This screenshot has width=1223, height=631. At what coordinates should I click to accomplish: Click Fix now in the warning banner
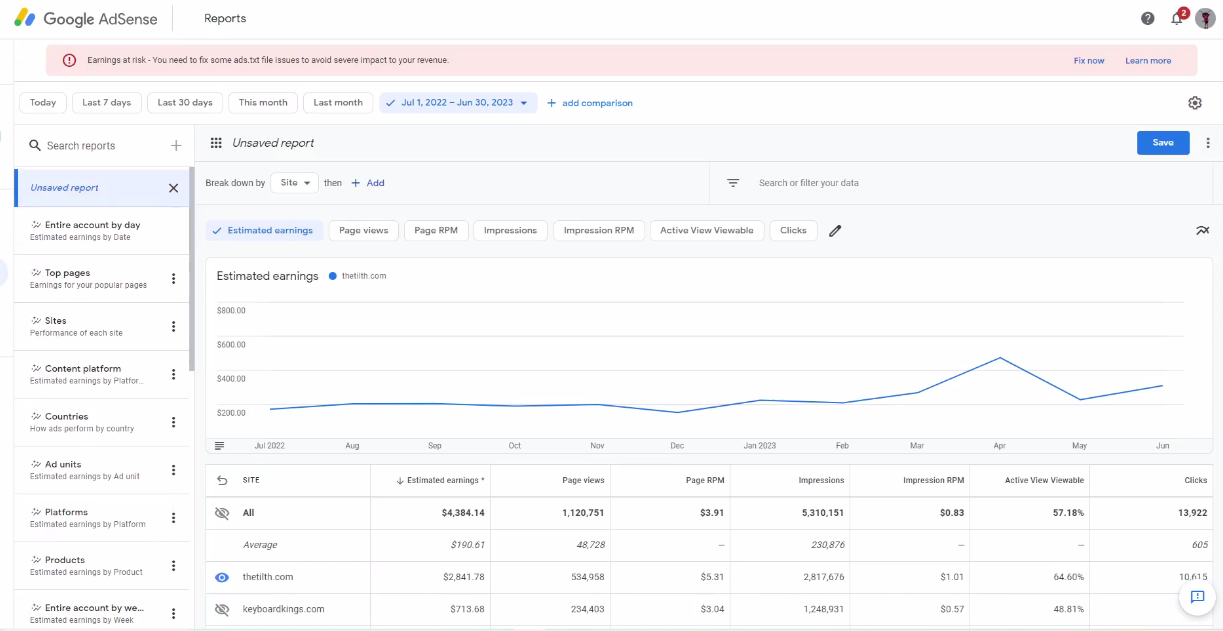pos(1089,61)
